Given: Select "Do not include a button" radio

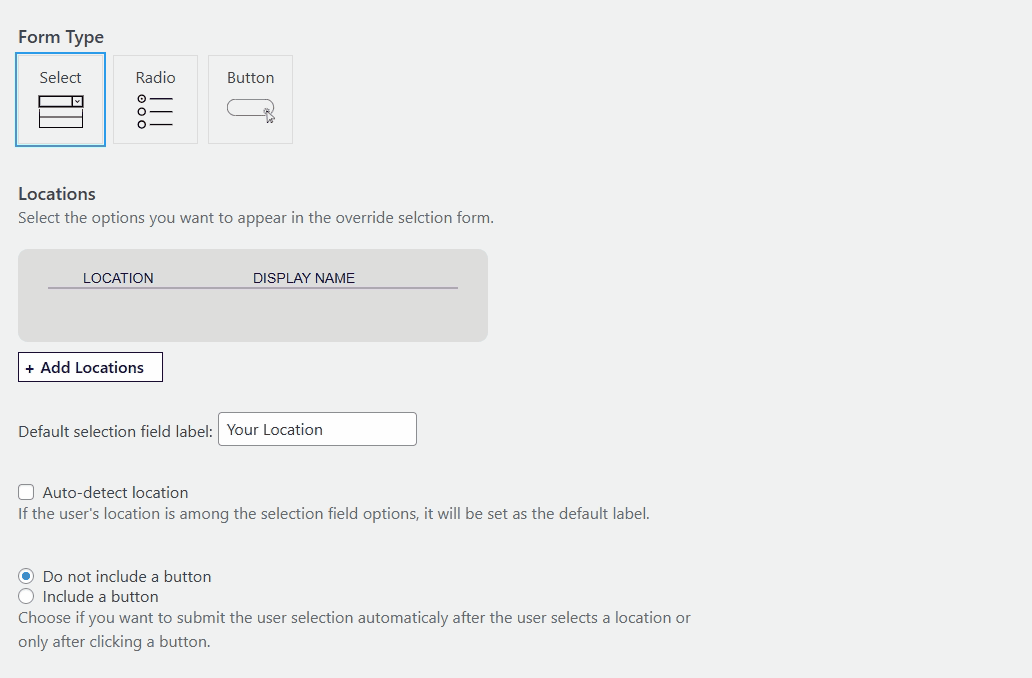Looking at the screenshot, I should [x=26, y=576].
